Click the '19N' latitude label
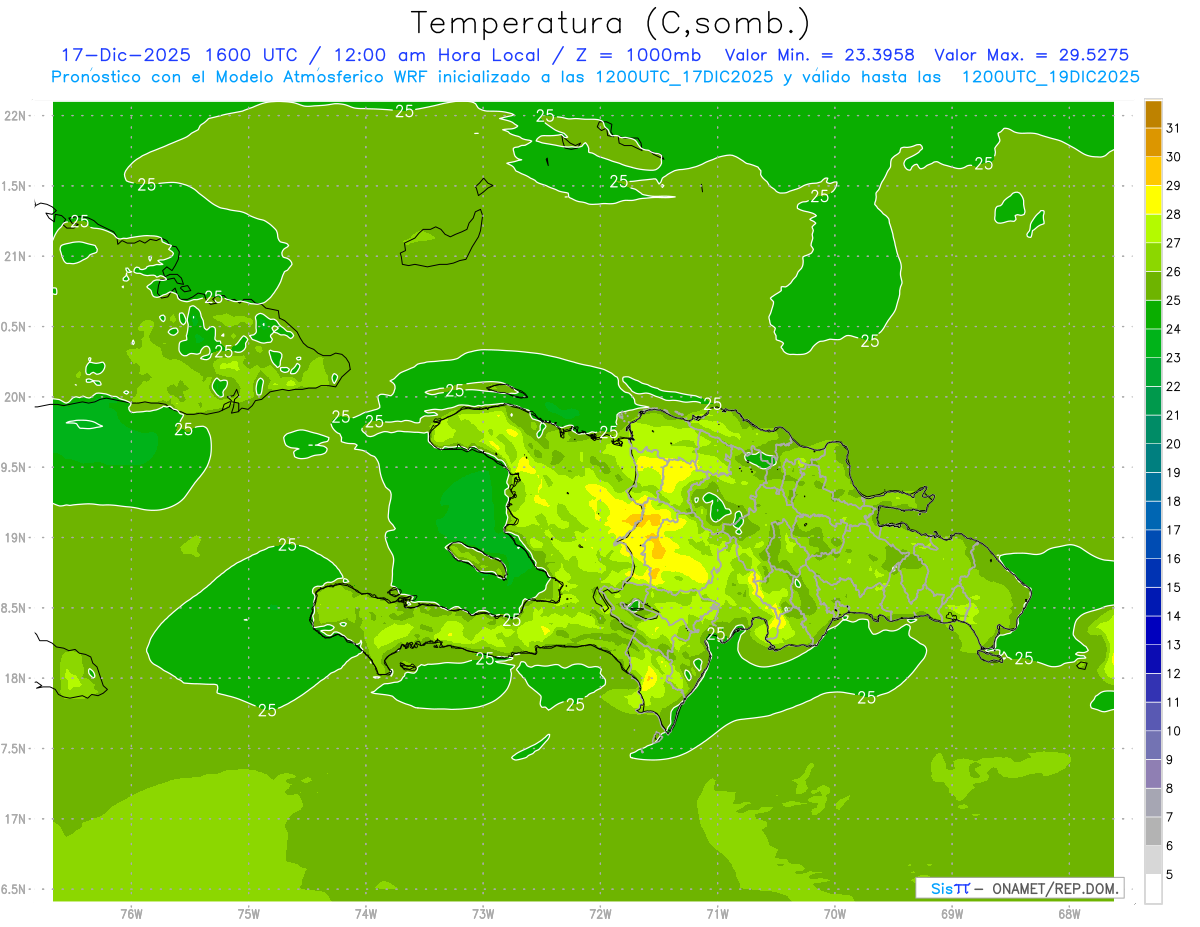1200x927 pixels. (15, 538)
